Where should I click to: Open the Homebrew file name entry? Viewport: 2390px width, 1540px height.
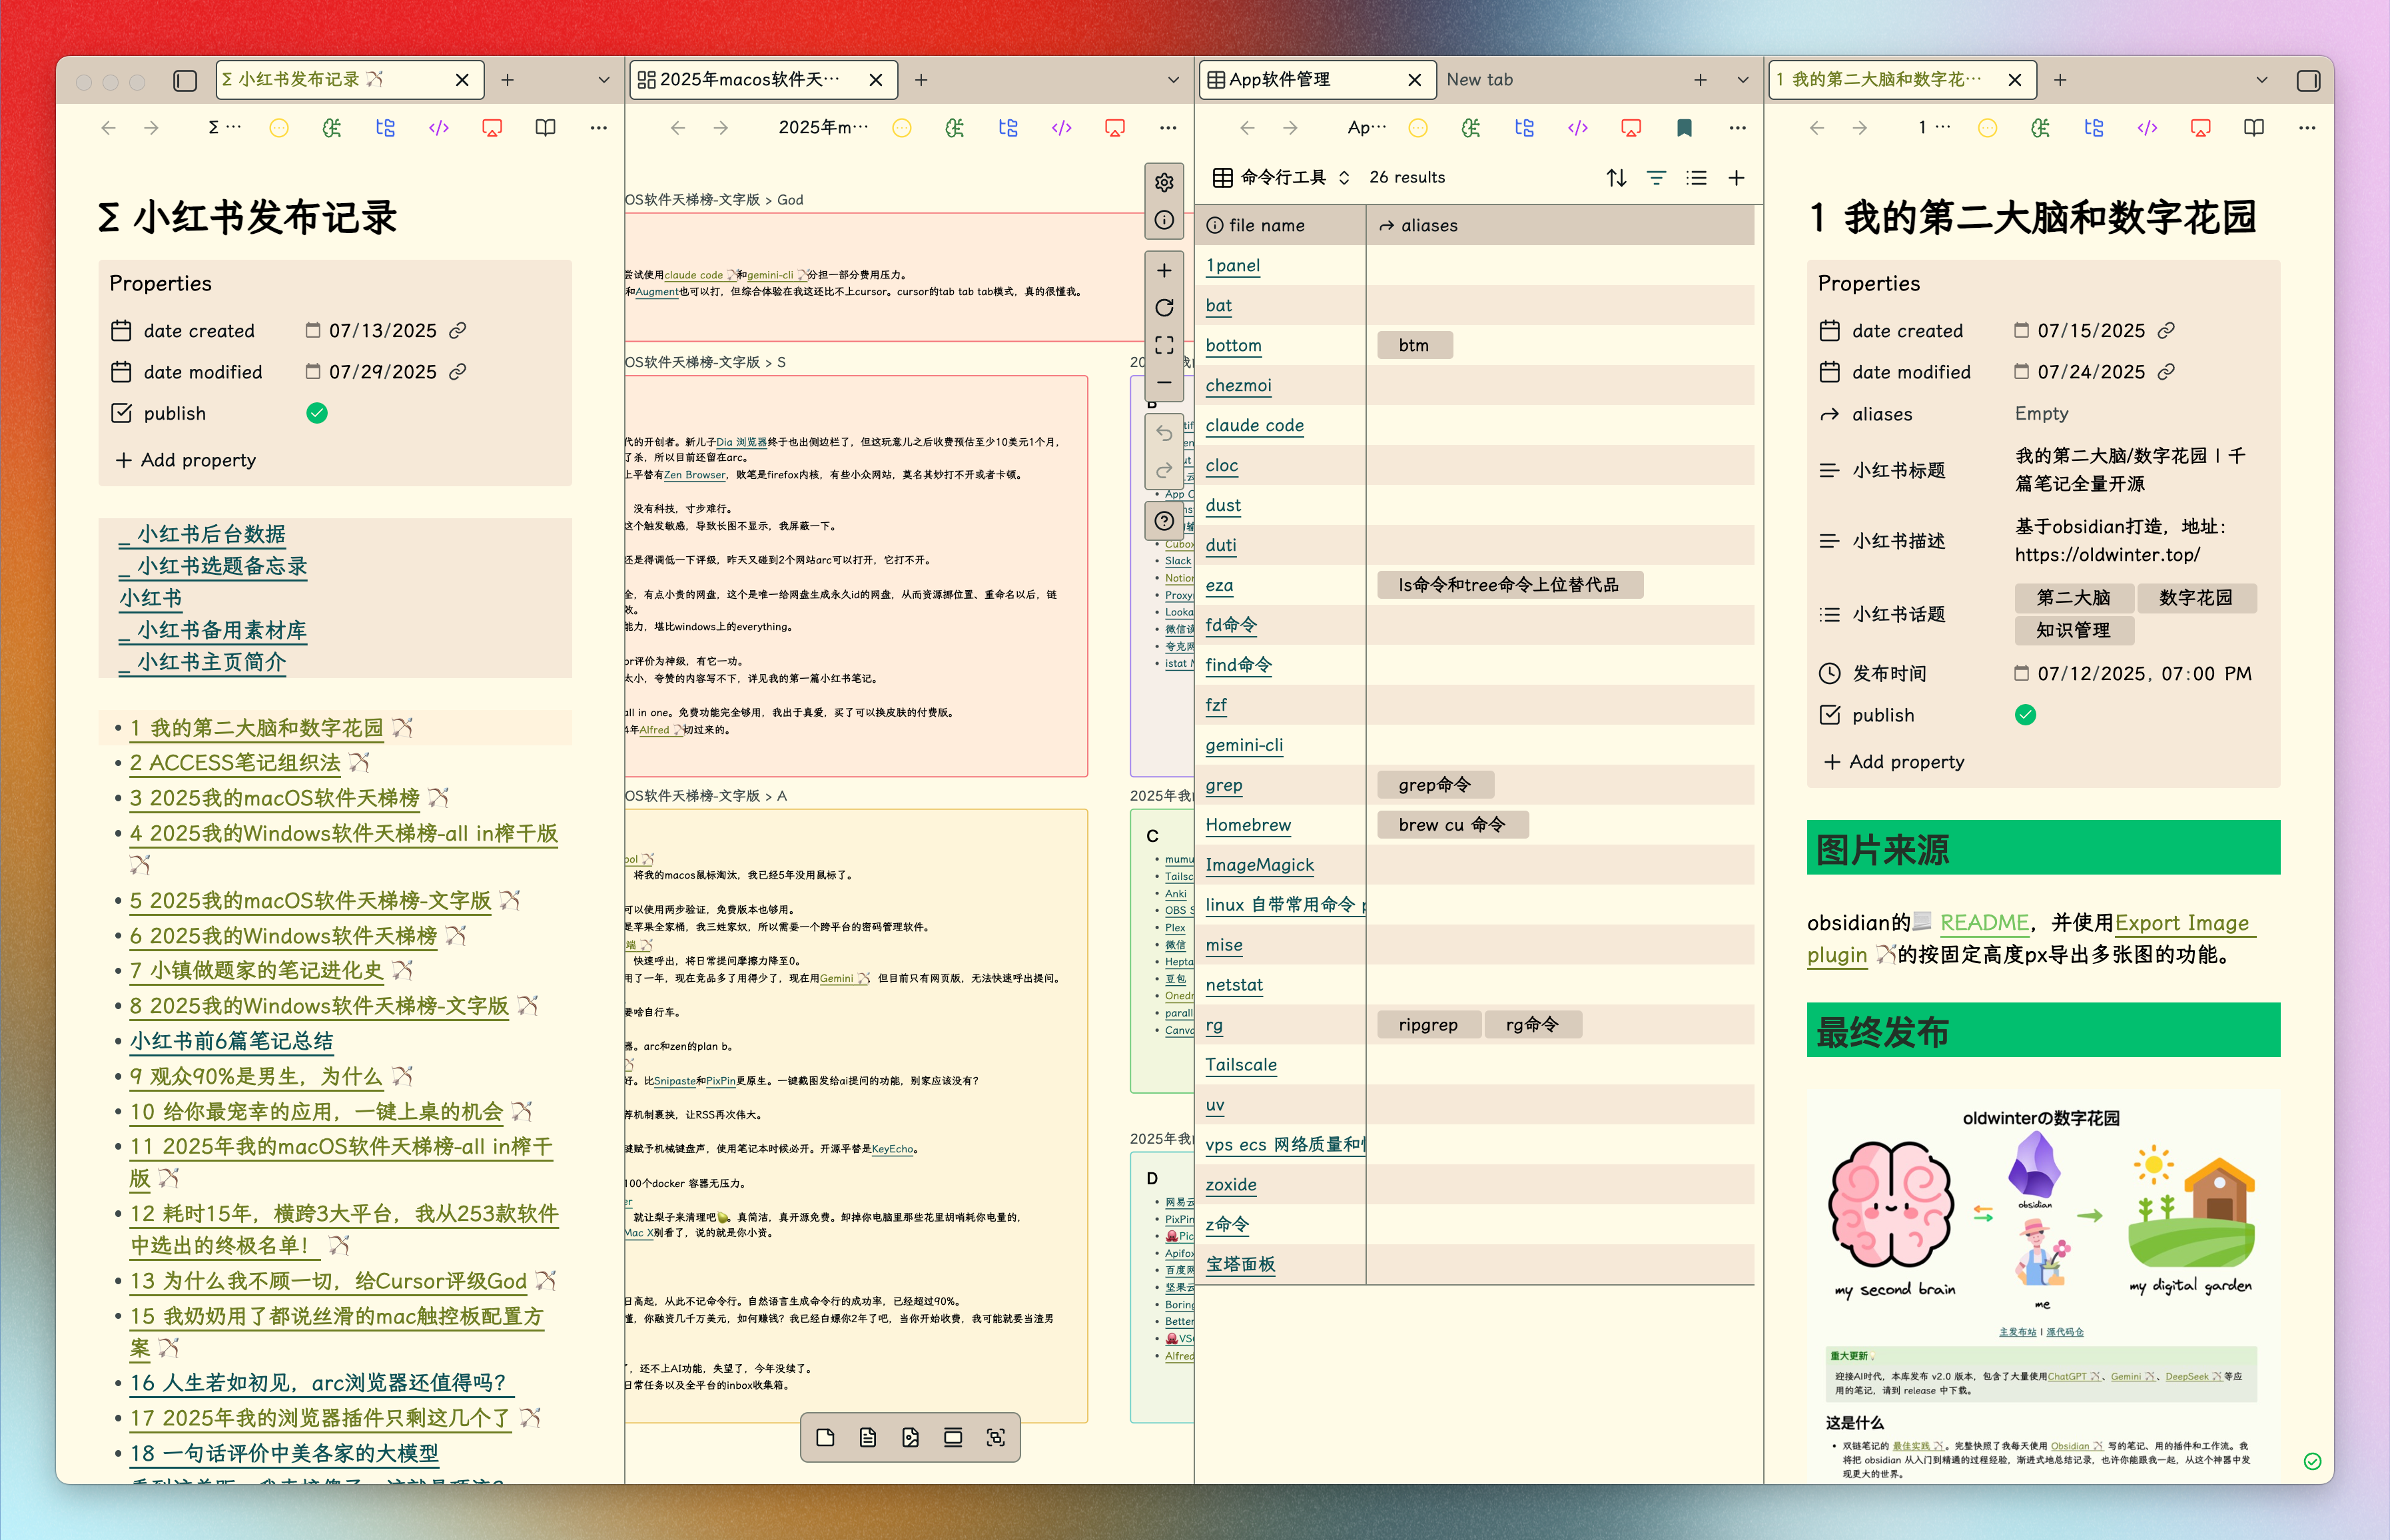pyautogui.click(x=1248, y=825)
